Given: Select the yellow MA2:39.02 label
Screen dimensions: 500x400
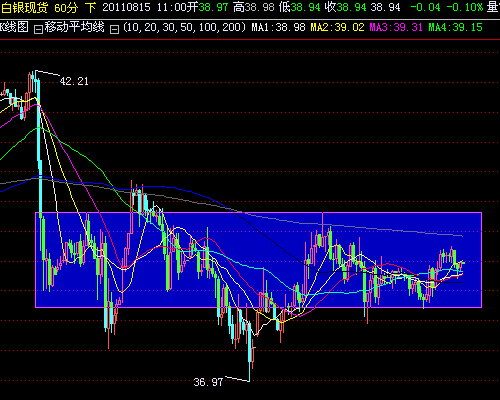Looking at the screenshot, I should click(337, 27).
